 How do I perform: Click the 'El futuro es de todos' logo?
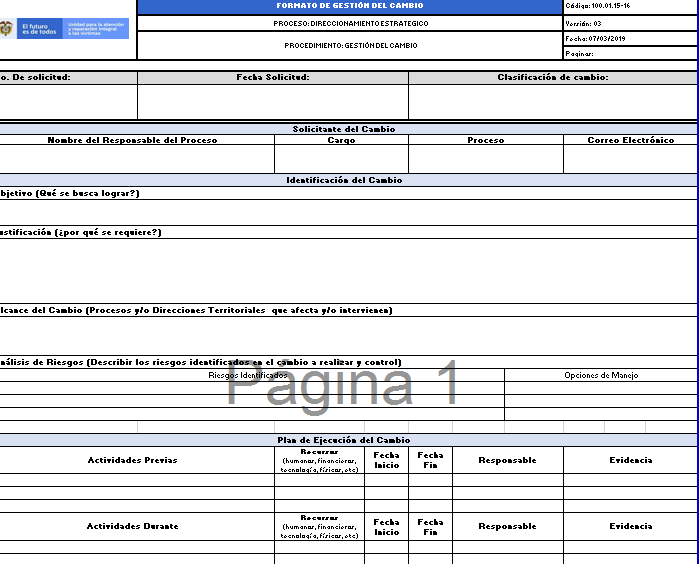[39, 29]
